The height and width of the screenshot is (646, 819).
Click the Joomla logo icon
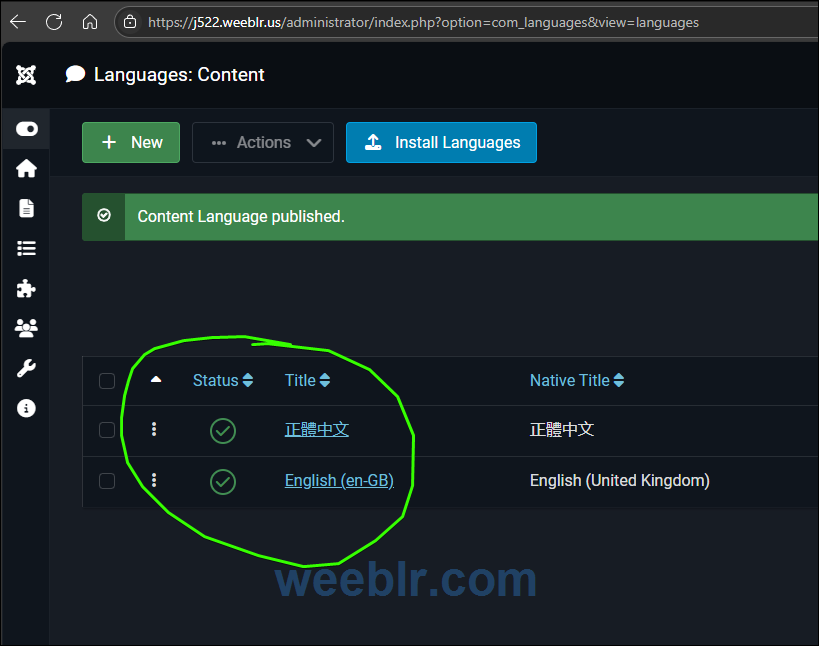pyautogui.click(x=26, y=75)
